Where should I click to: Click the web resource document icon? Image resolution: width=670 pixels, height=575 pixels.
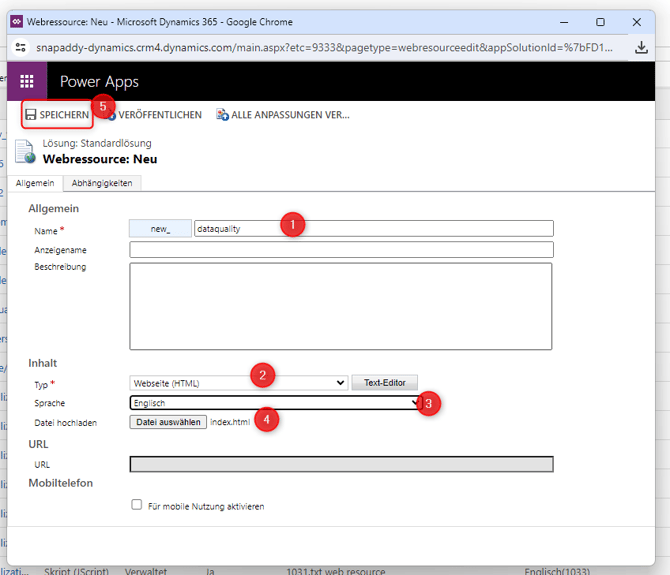coord(25,152)
